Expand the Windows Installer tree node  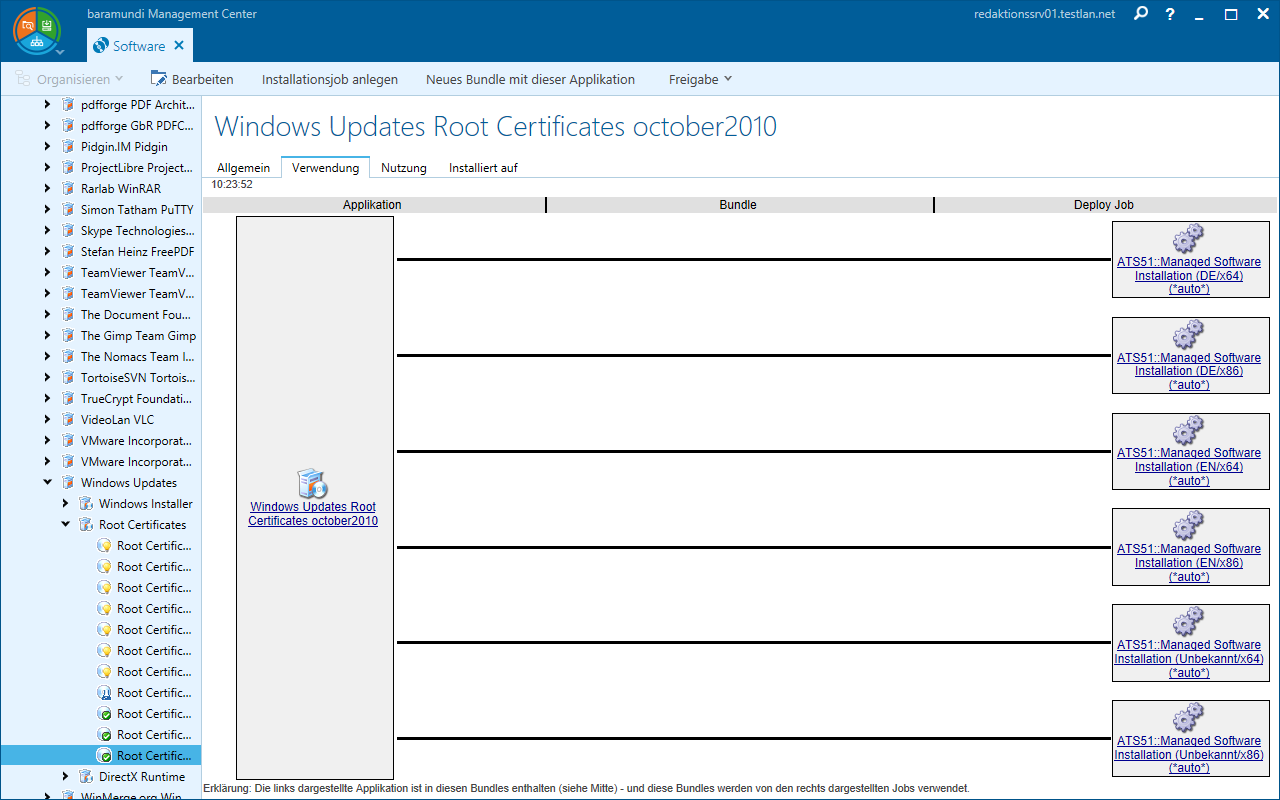coord(66,504)
